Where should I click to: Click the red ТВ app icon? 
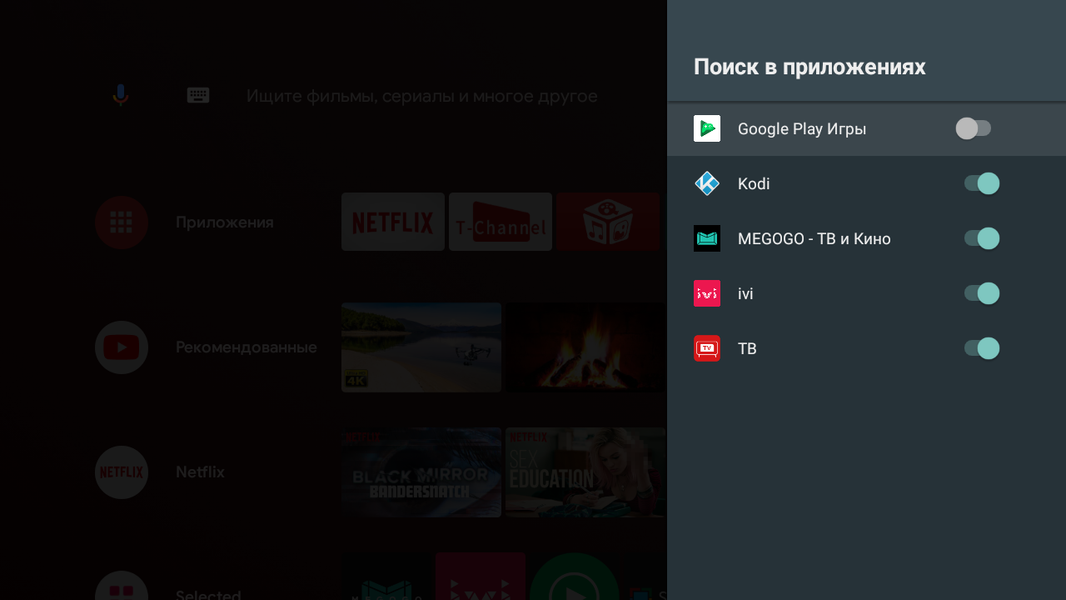click(707, 349)
